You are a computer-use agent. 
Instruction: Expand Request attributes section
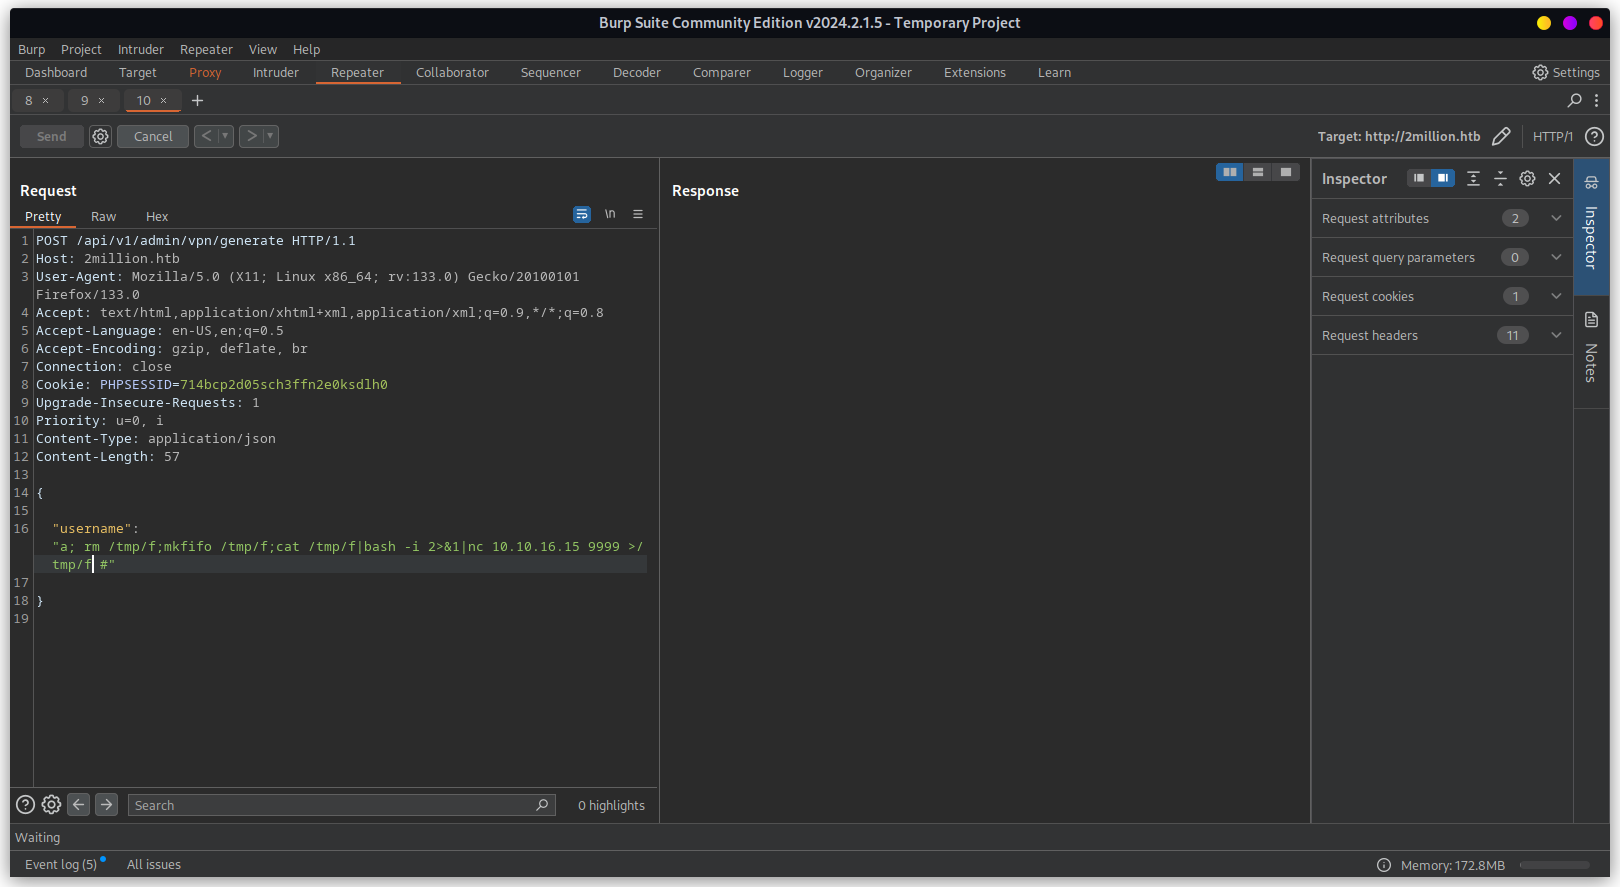click(x=1442, y=218)
